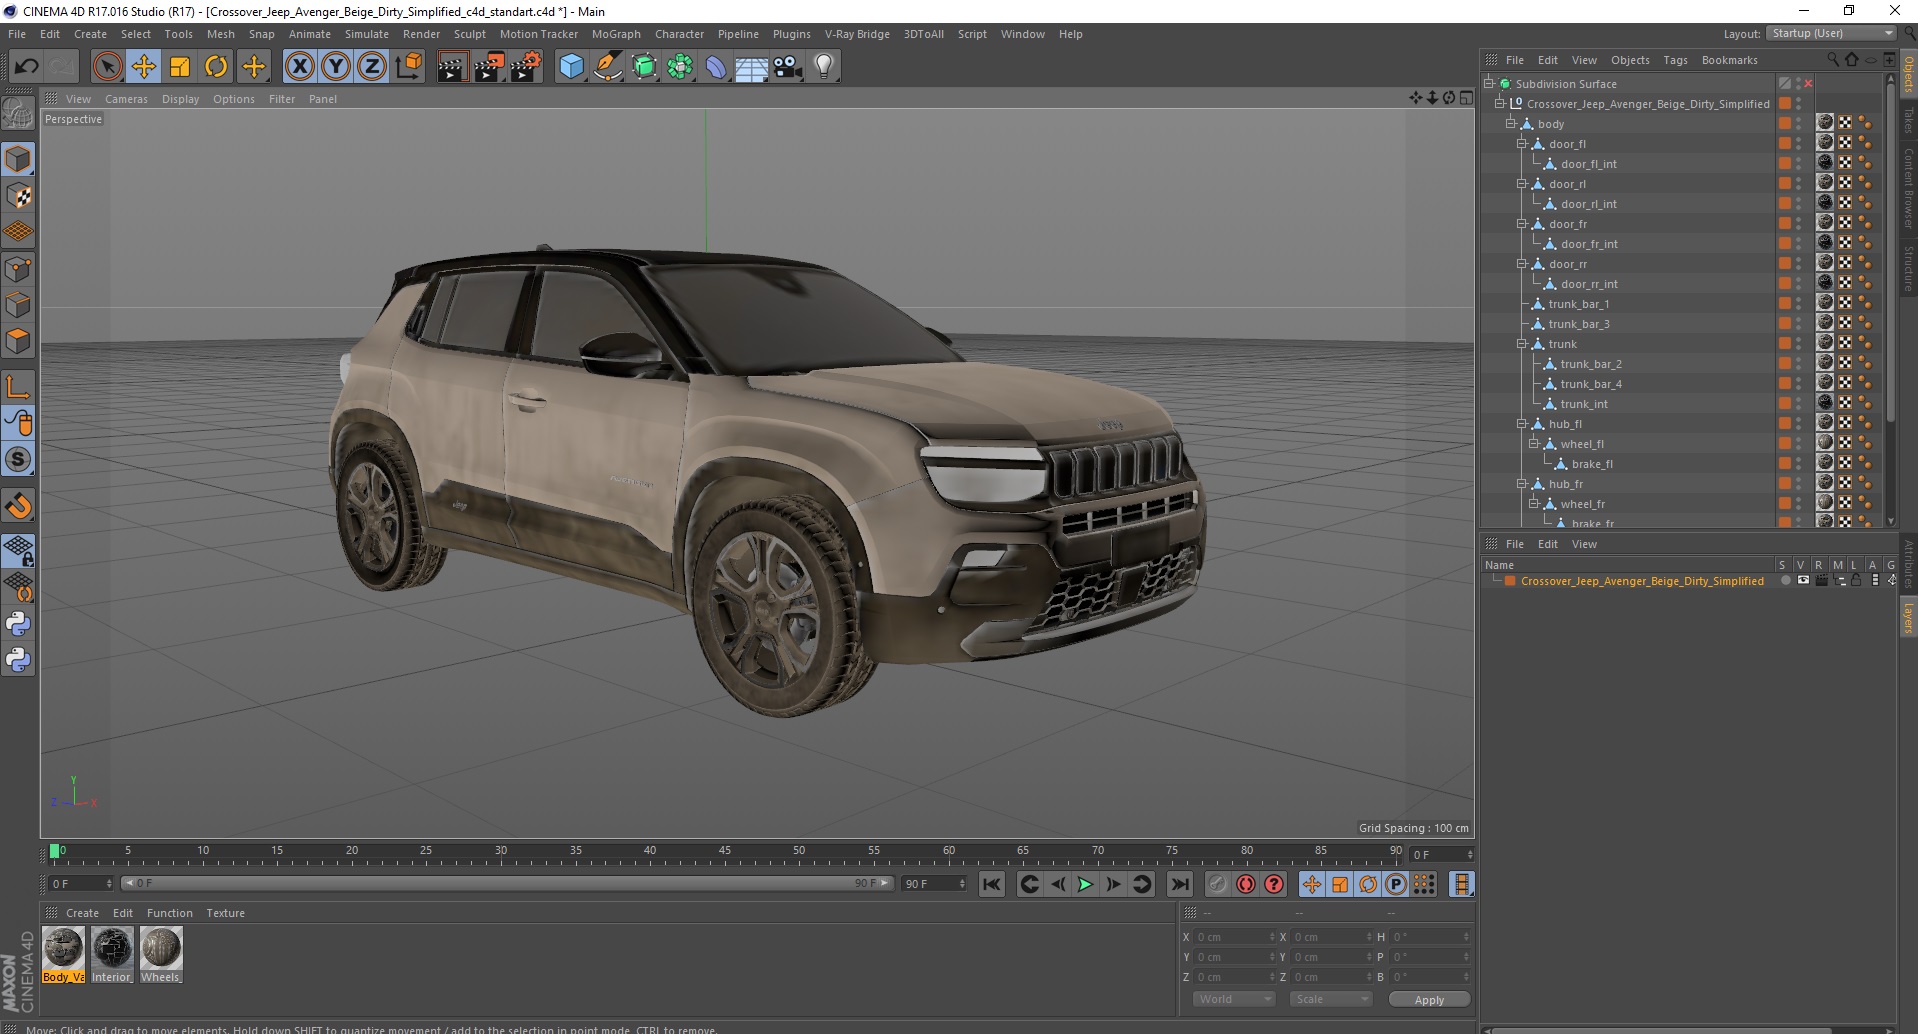This screenshot has width=1918, height=1034.
Task: Click the trunk_int layer color swatch
Action: [x=1784, y=404]
